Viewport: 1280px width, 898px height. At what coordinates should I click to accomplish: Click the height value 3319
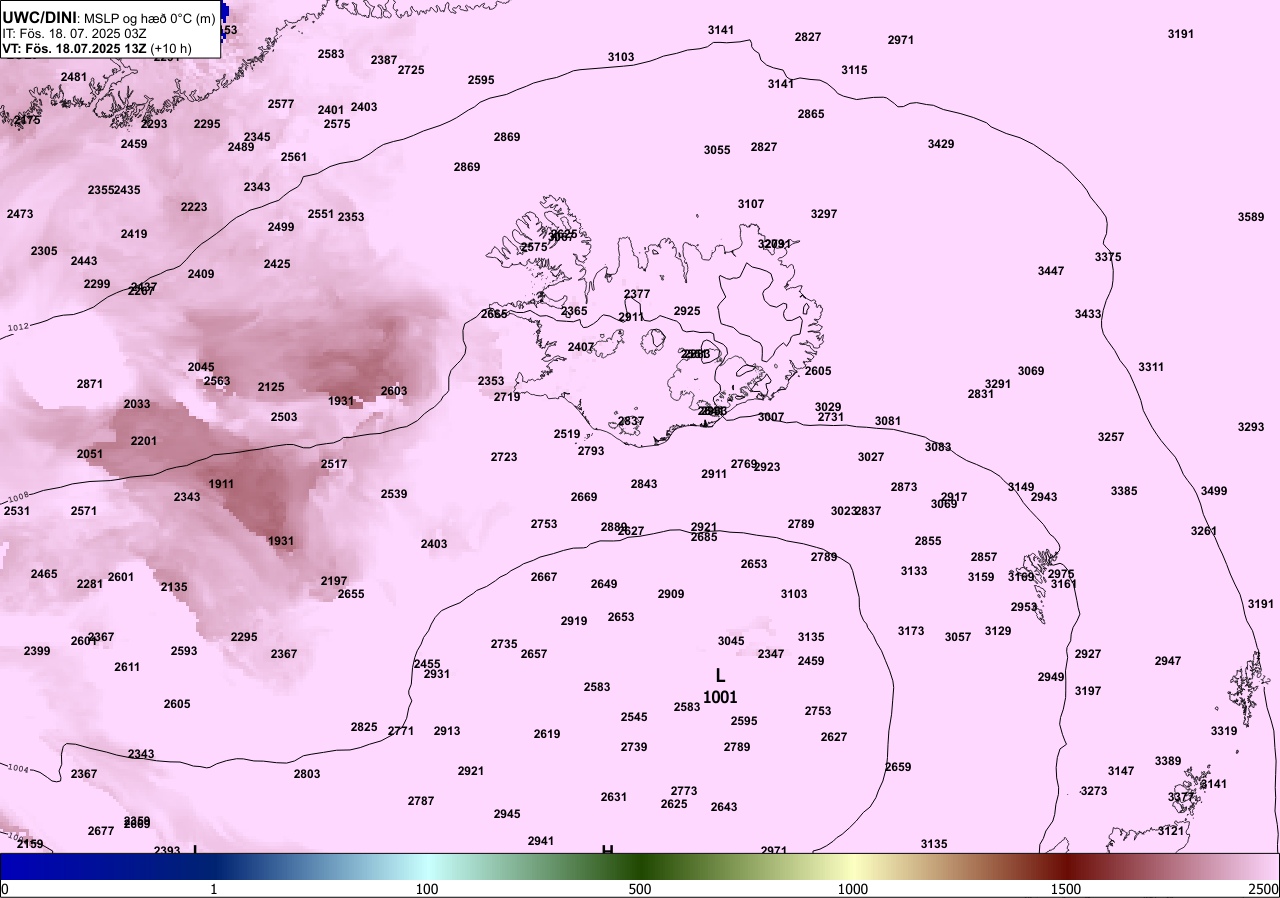pos(1224,731)
